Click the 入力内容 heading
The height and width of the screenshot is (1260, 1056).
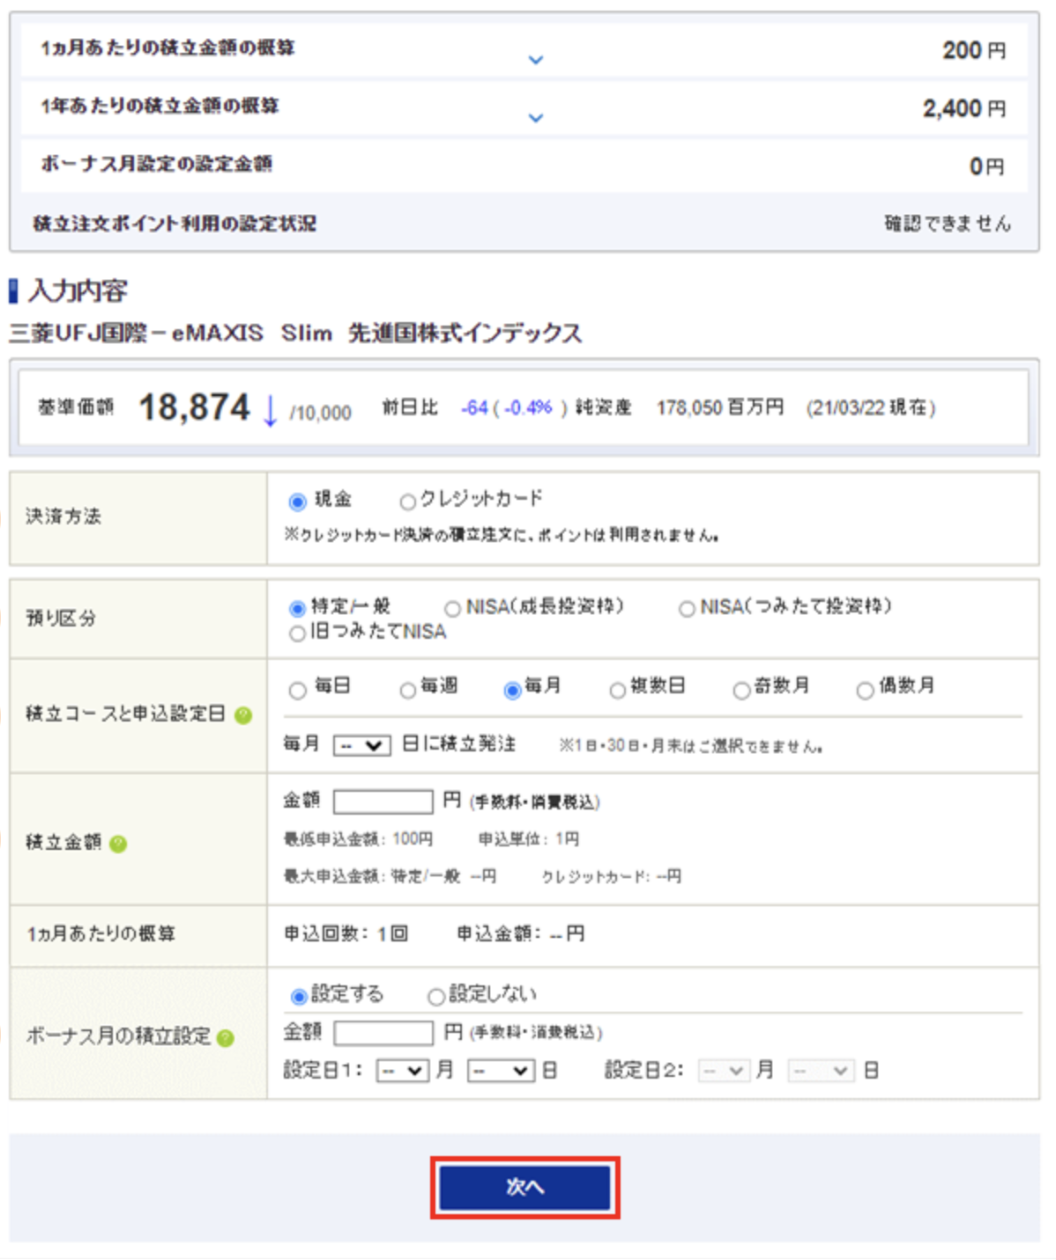[78, 291]
